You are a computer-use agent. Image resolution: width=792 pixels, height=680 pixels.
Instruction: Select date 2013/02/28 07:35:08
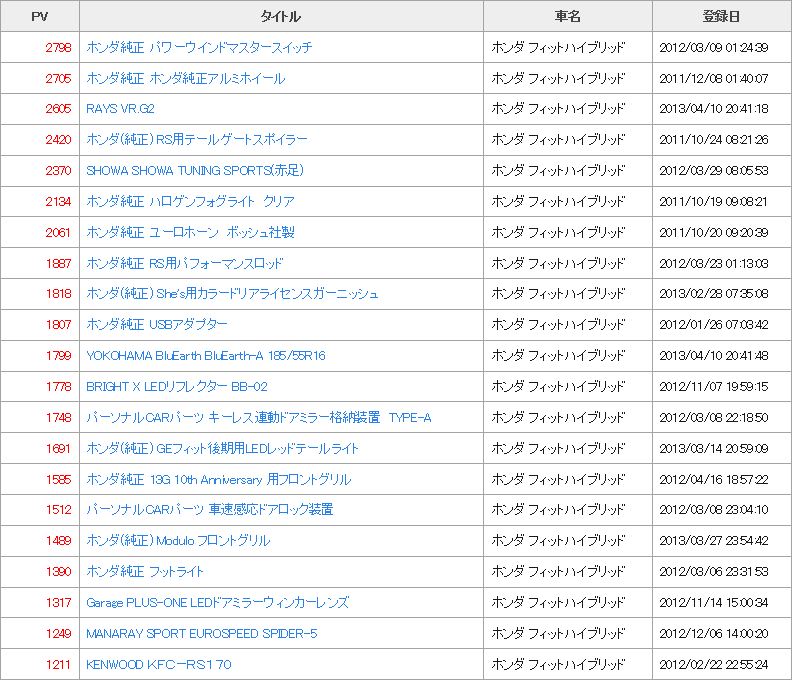click(714, 294)
